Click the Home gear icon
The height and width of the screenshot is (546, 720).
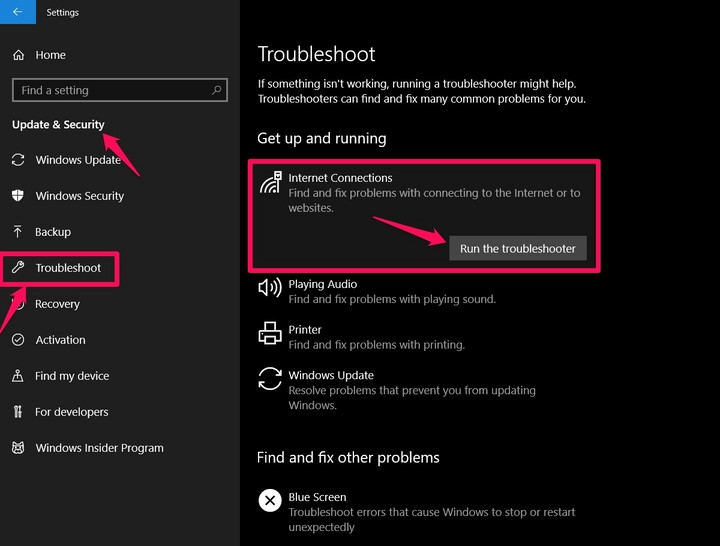(x=18, y=55)
